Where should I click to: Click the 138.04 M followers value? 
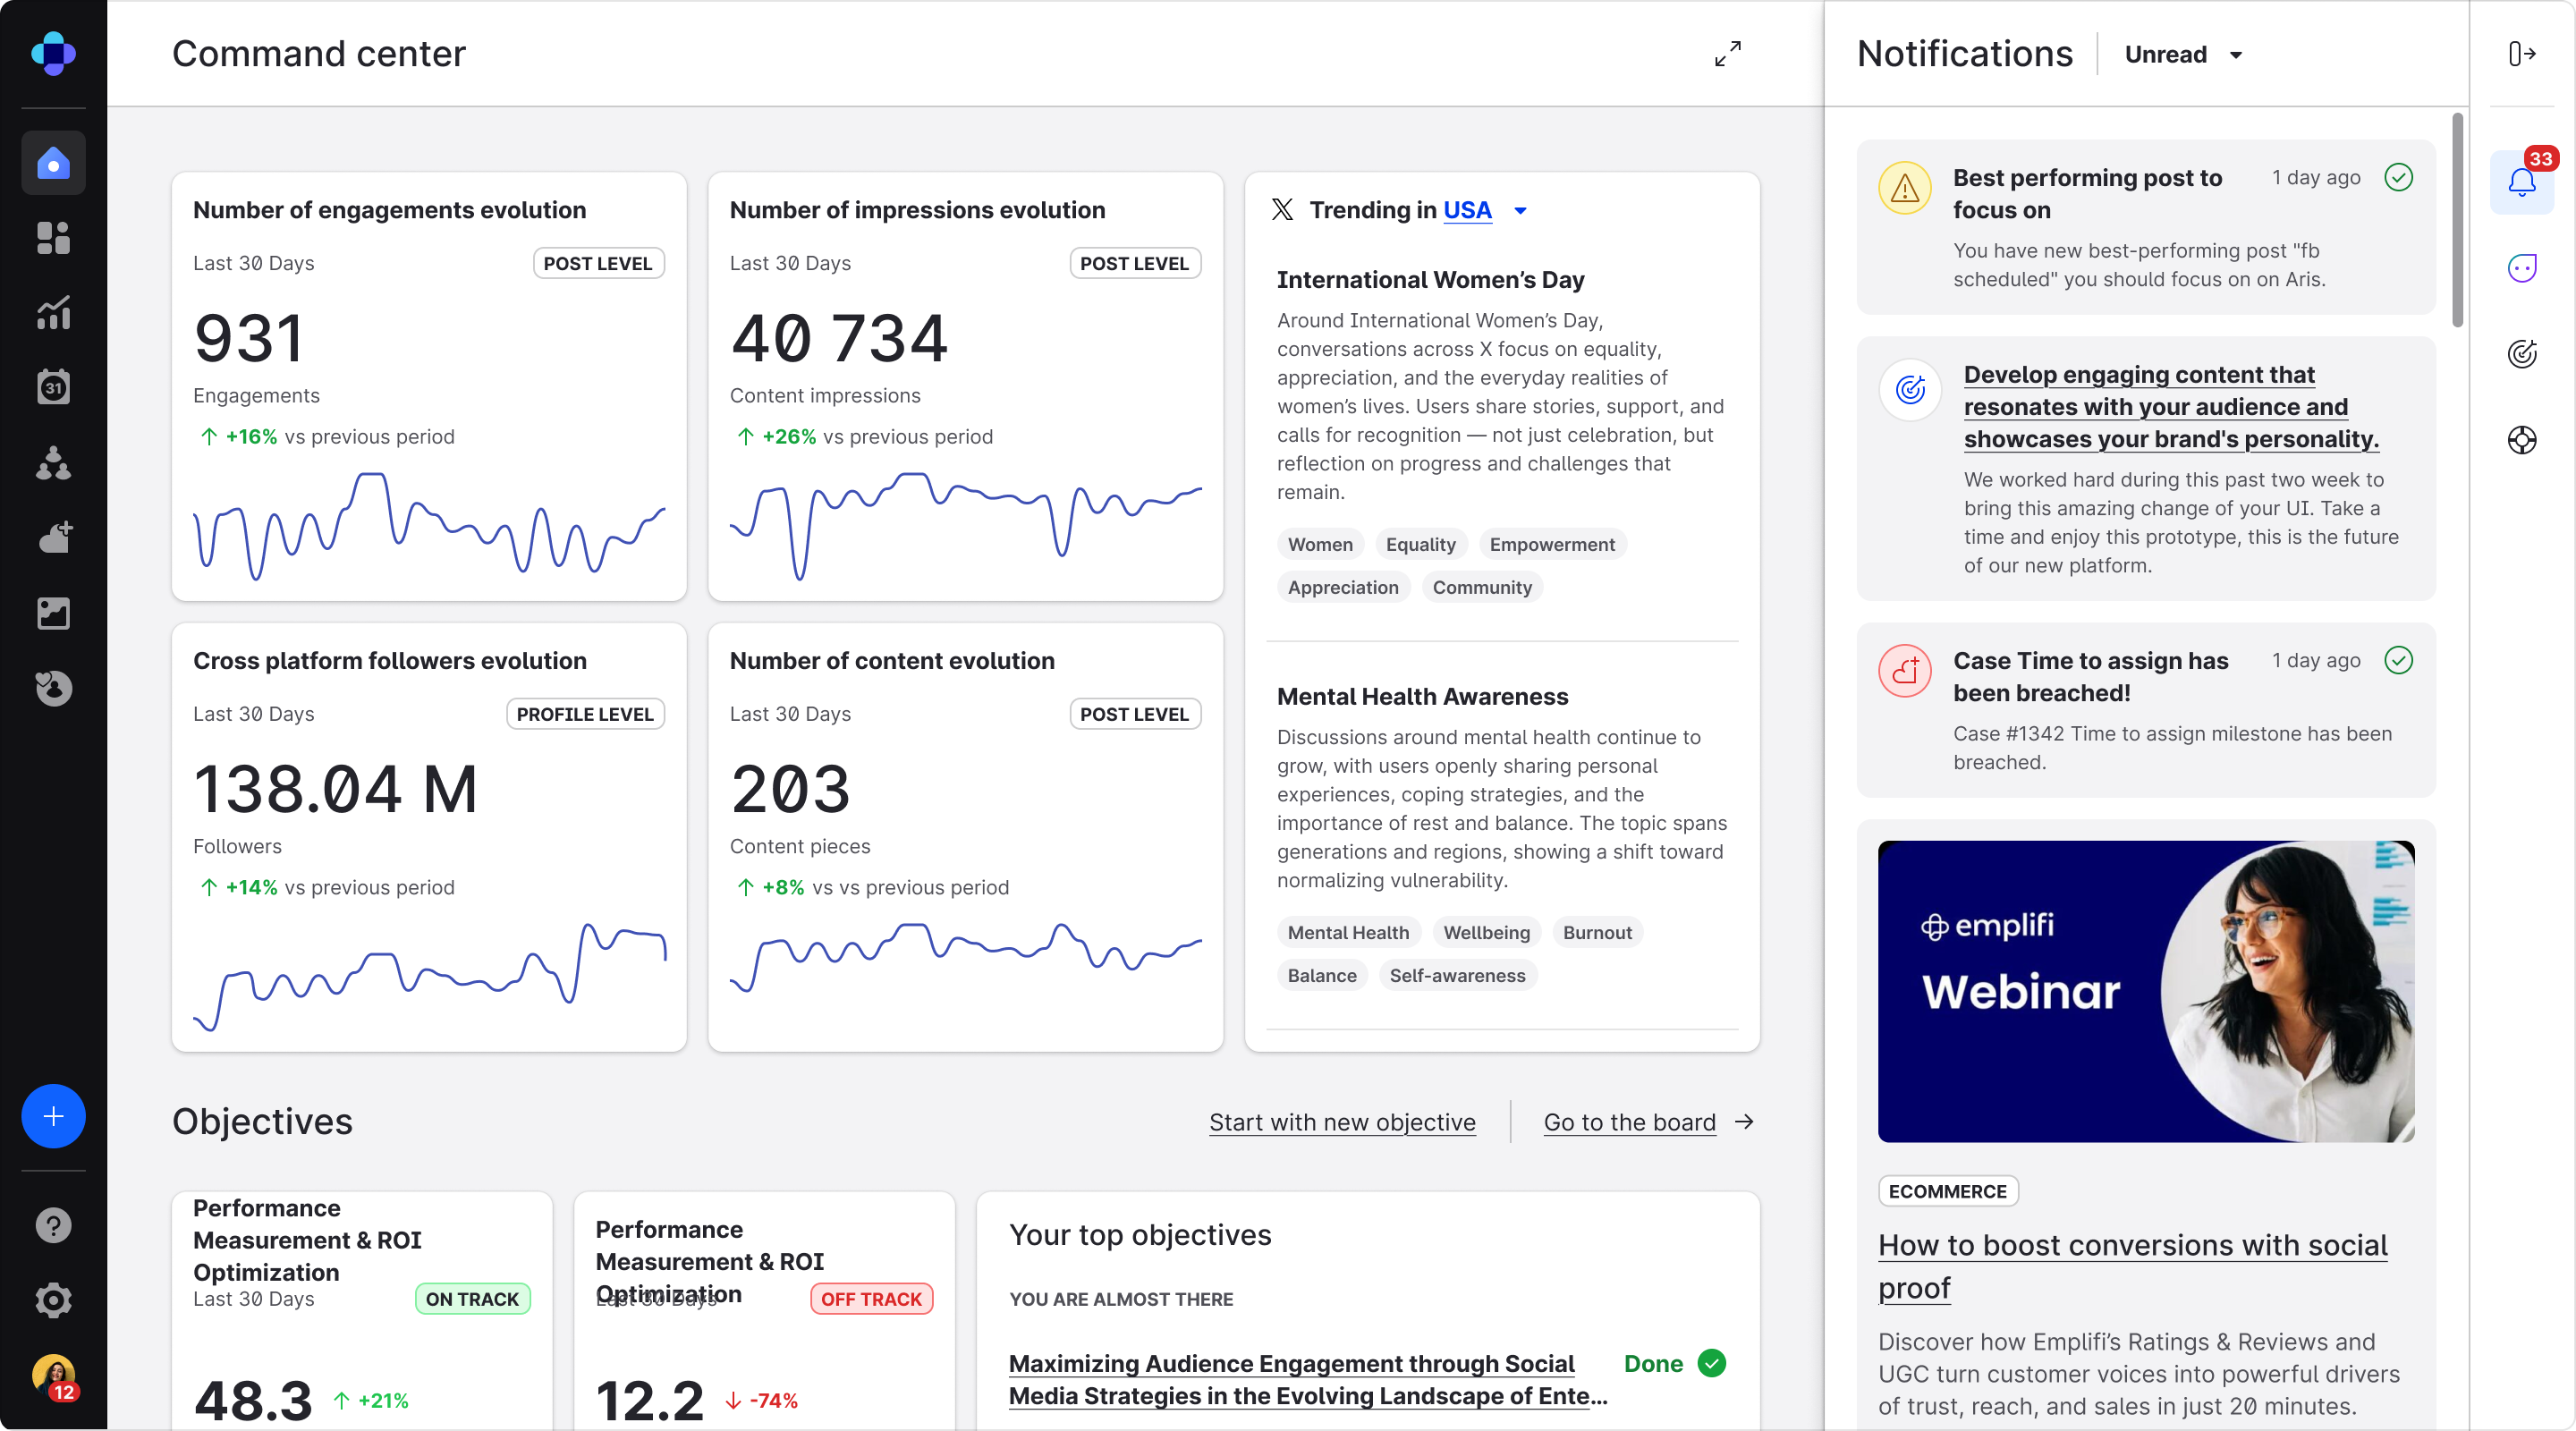tap(335, 789)
